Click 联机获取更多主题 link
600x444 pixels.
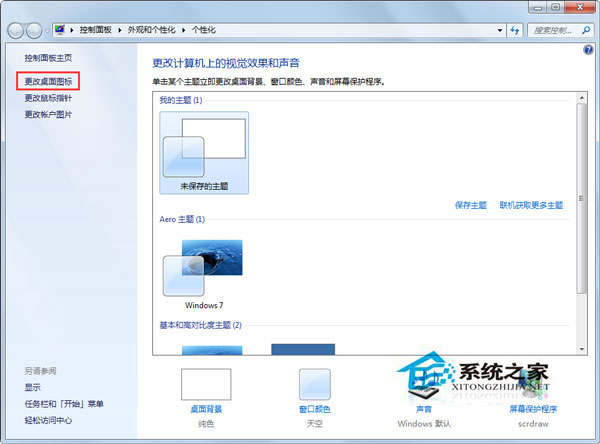531,205
